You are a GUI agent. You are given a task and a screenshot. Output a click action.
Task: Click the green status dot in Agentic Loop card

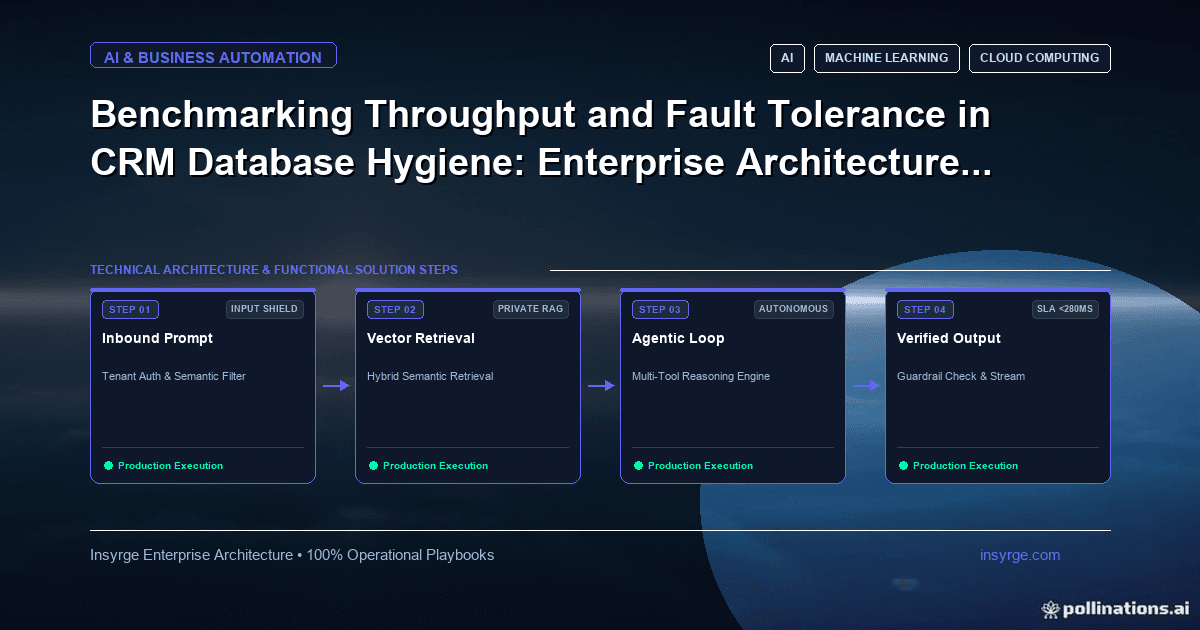click(x=638, y=465)
